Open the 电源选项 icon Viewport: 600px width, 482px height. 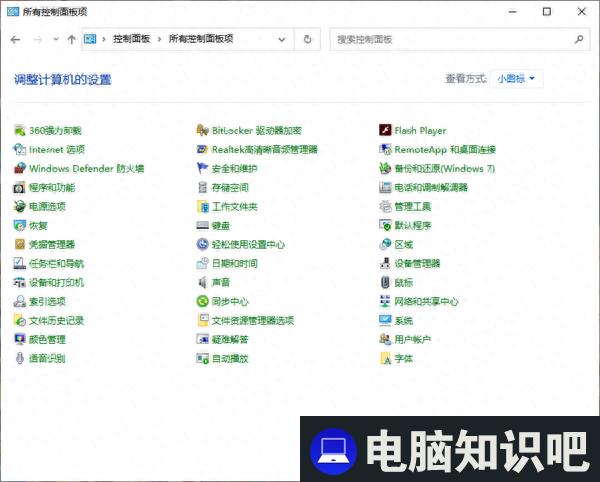point(20,206)
